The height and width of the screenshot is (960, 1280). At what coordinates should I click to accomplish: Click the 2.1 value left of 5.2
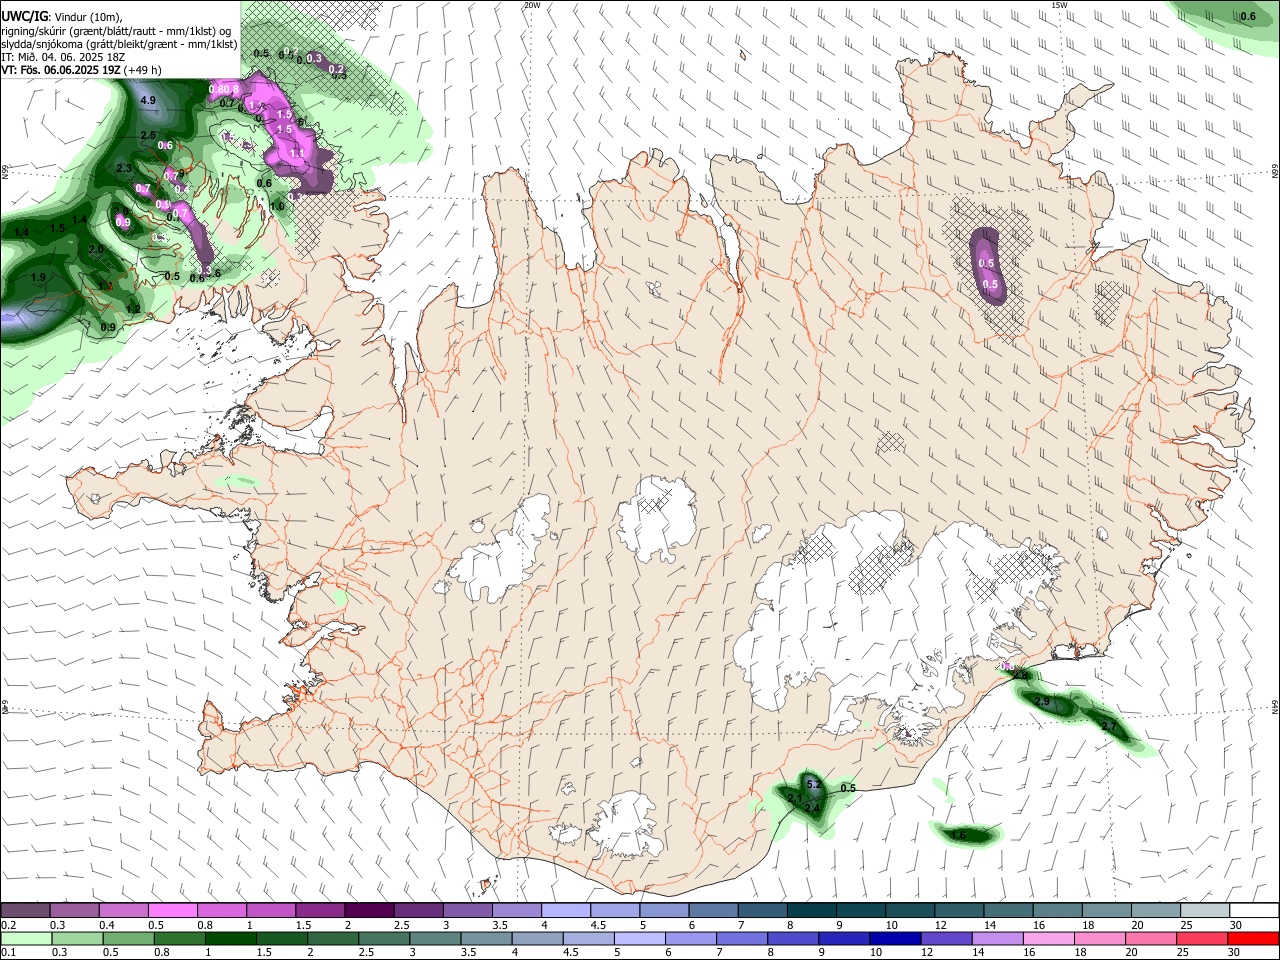point(795,798)
